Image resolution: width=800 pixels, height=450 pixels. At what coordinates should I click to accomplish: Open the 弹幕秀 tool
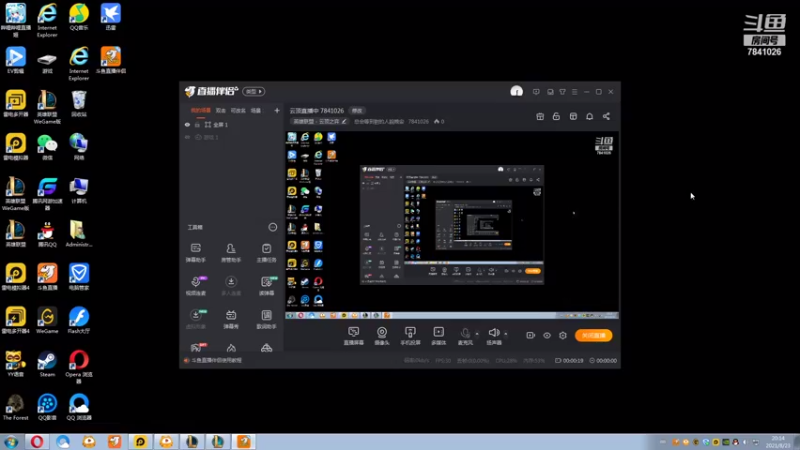[x=231, y=319]
